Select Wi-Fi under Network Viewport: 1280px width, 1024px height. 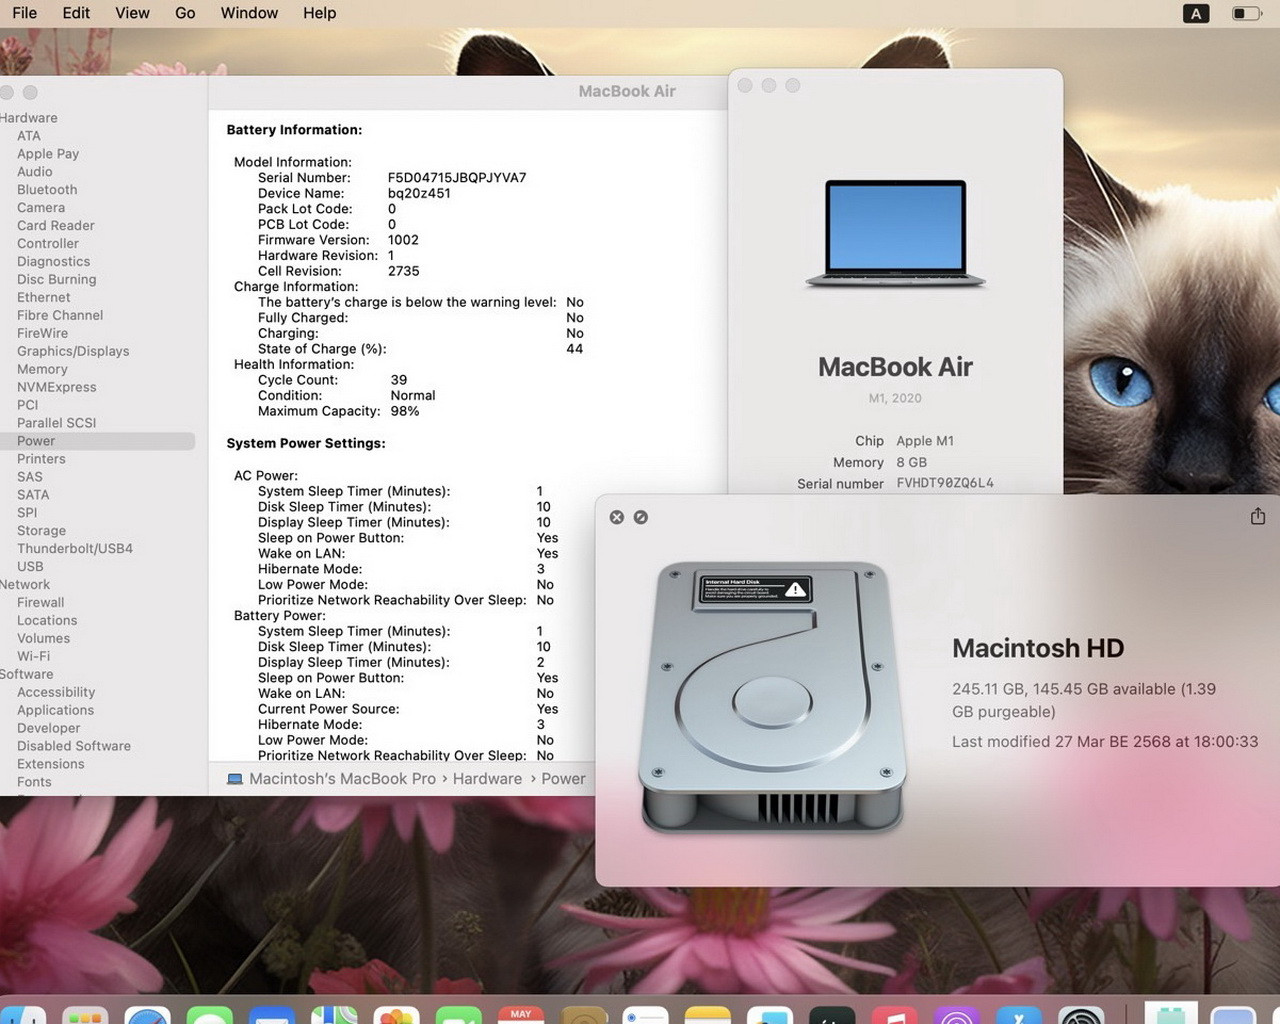[33, 657]
